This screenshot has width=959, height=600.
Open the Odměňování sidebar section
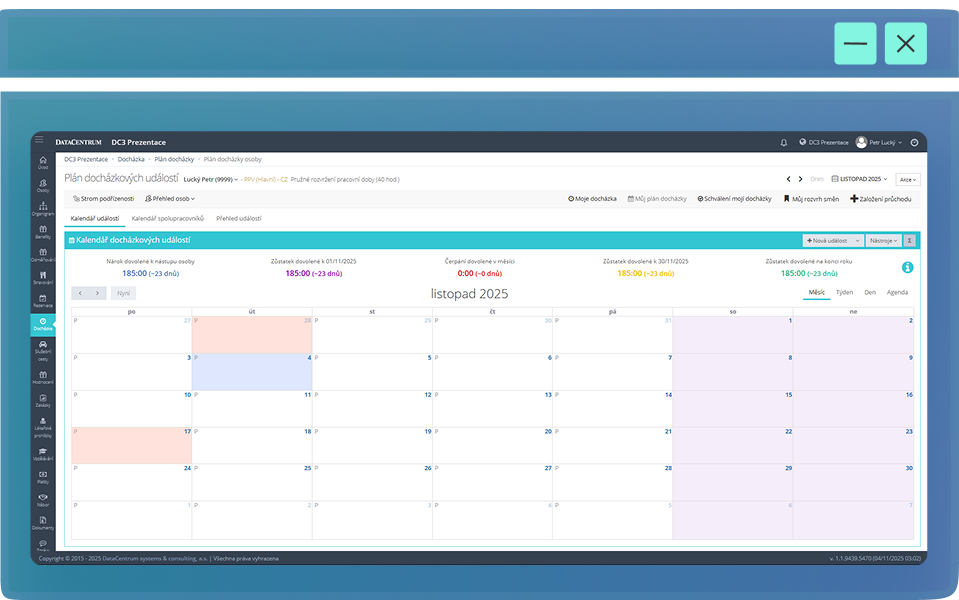coord(43,255)
